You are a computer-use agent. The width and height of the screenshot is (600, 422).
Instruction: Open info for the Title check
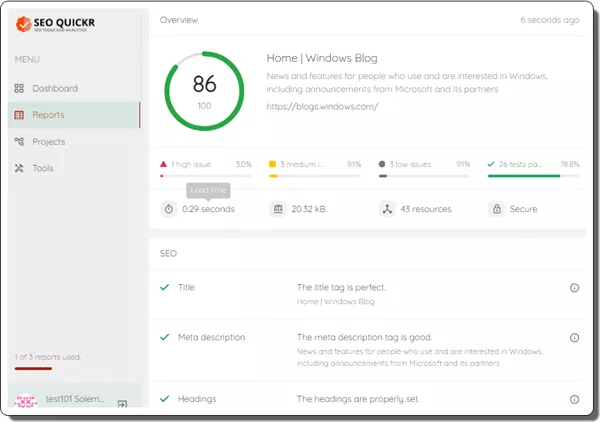coord(574,288)
